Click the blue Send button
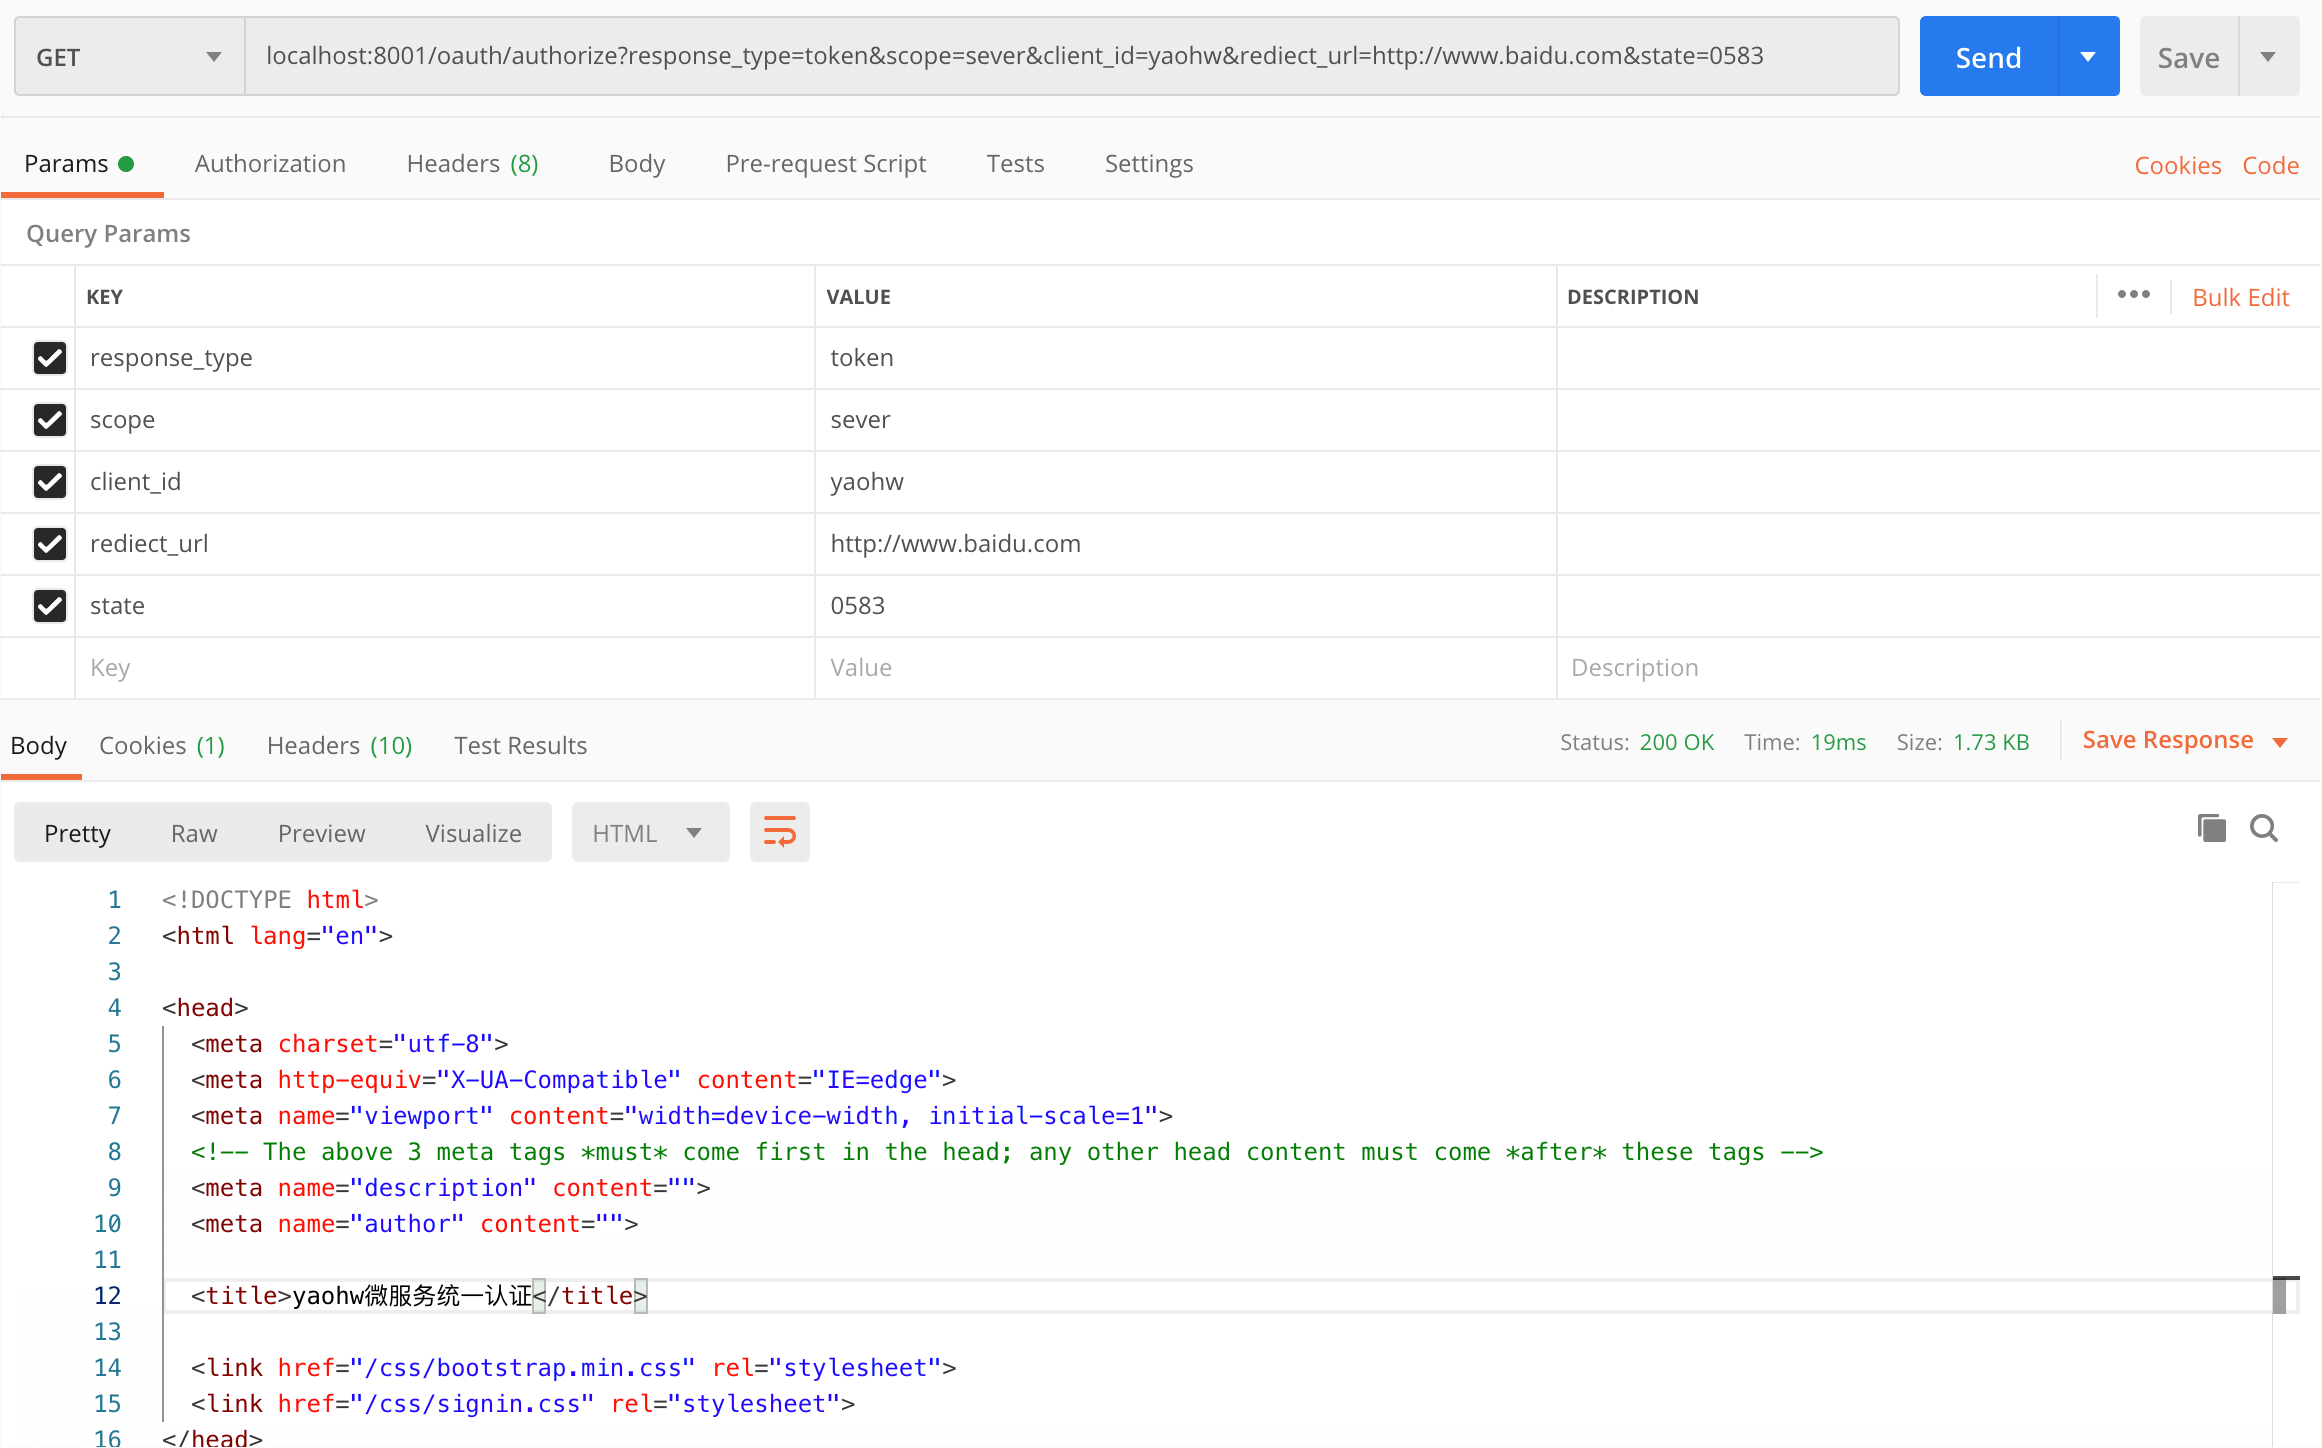This screenshot has width=2322, height=1448. tap(1988, 57)
